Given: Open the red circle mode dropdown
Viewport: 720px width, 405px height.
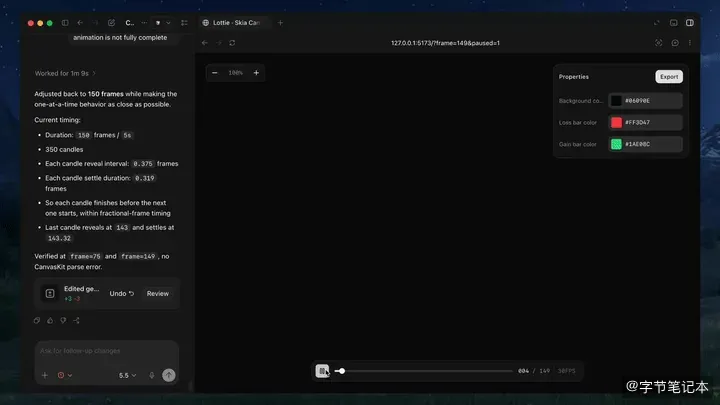Looking at the screenshot, I should click(65, 375).
